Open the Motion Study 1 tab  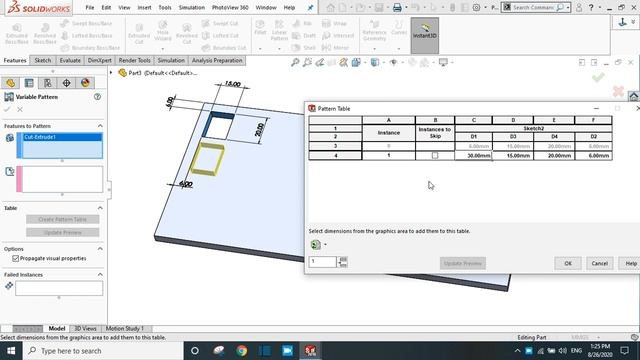[124, 329]
